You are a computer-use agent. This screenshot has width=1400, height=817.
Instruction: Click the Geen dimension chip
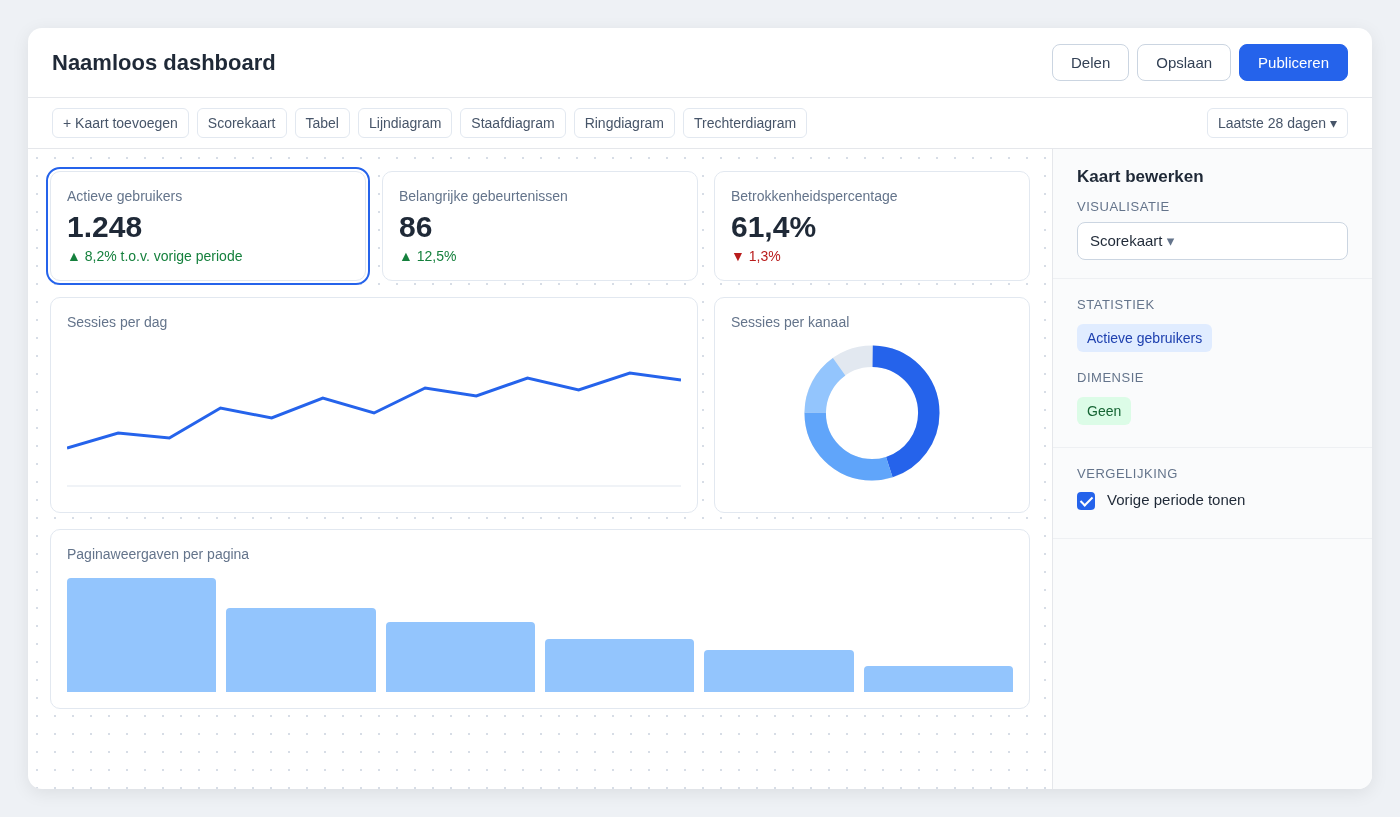1104,411
